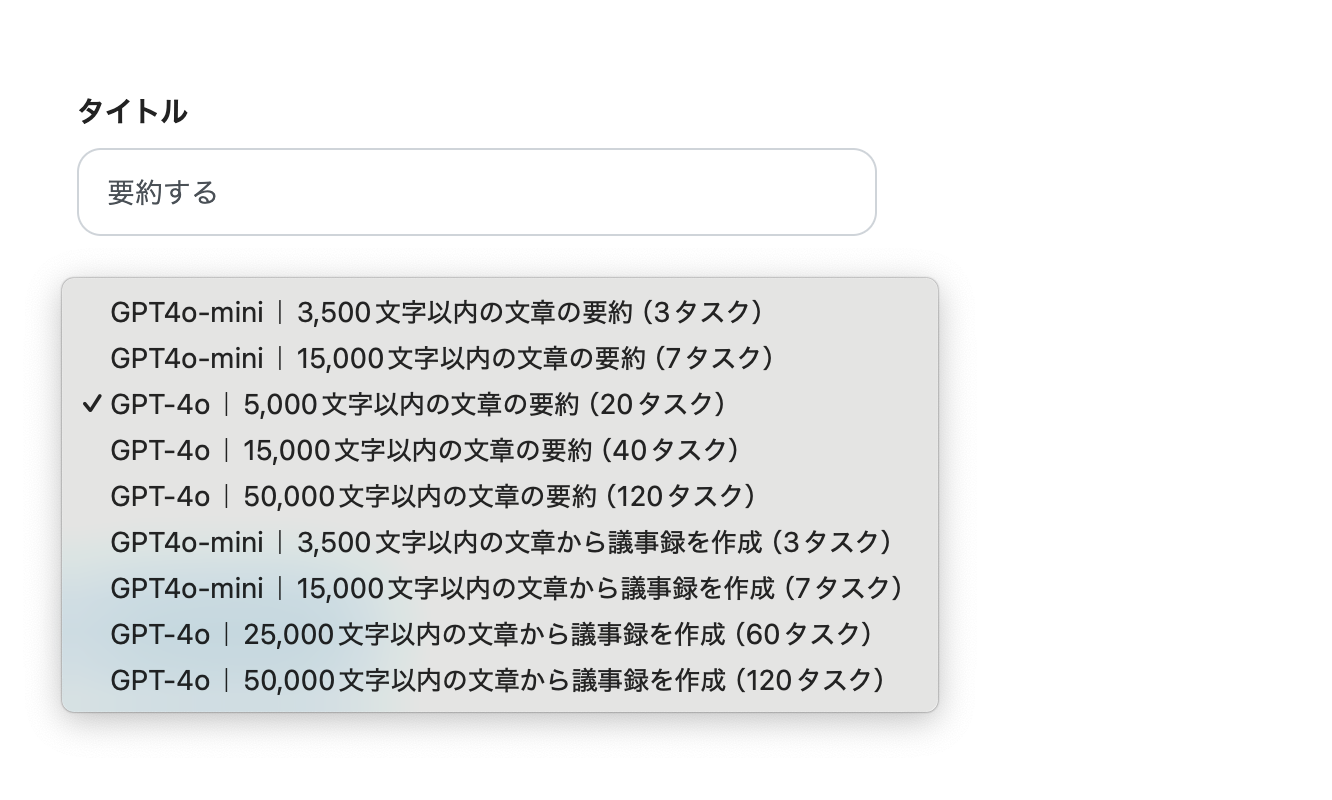Click the checkmark beside the selected option

click(x=92, y=404)
